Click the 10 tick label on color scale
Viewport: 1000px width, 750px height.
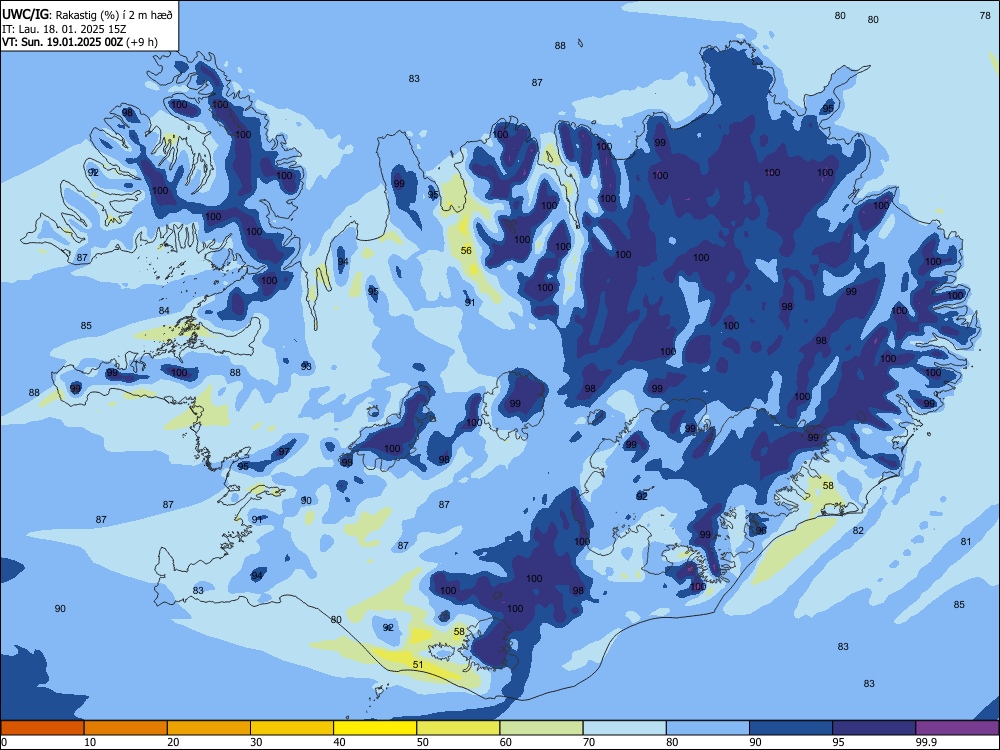click(90, 742)
